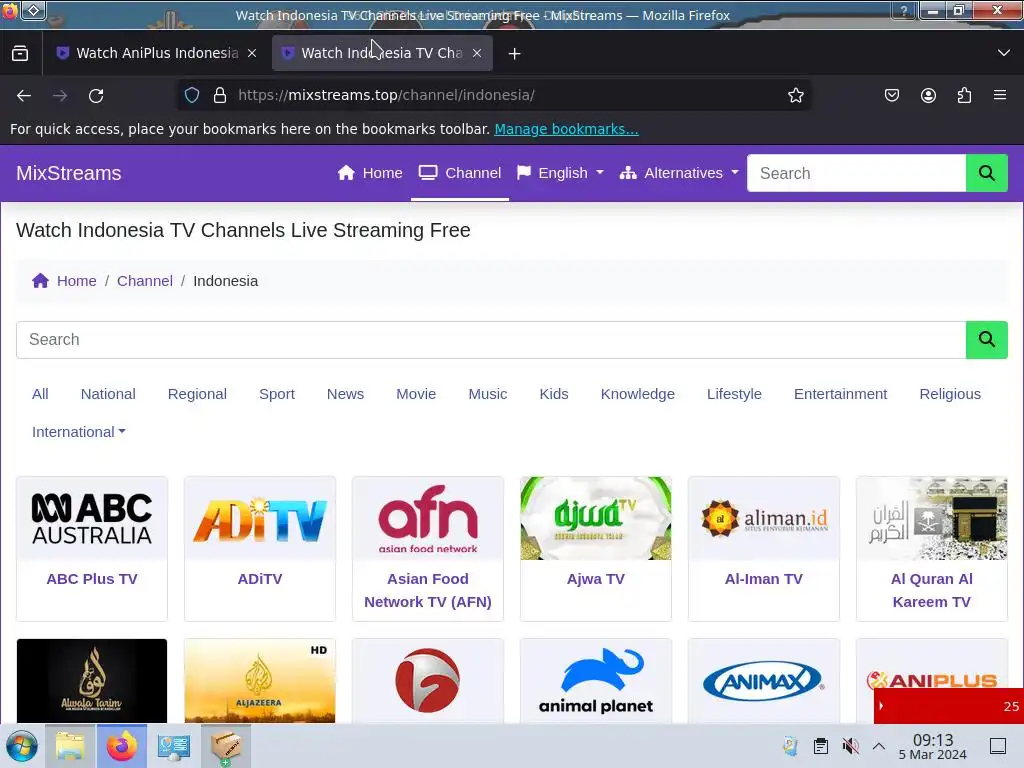The height and width of the screenshot is (768, 1024).
Task: Select the Religious category filter
Action: pos(950,394)
